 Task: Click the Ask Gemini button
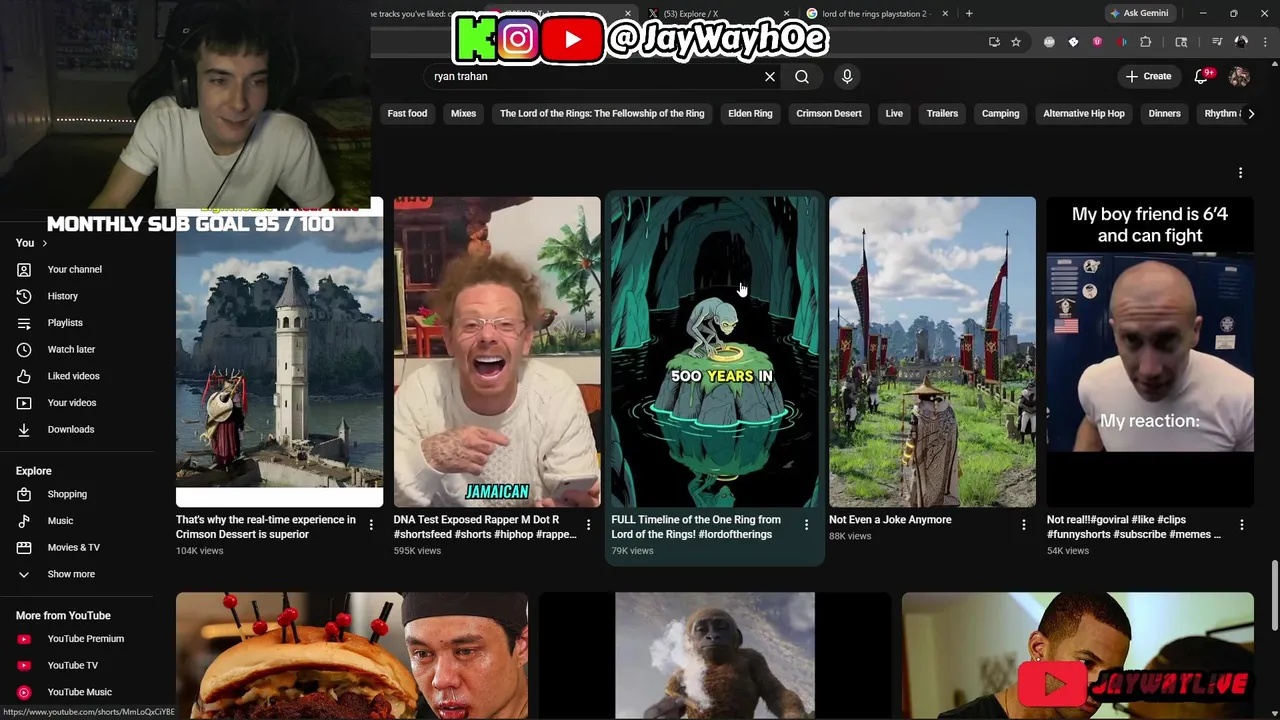1139,13
